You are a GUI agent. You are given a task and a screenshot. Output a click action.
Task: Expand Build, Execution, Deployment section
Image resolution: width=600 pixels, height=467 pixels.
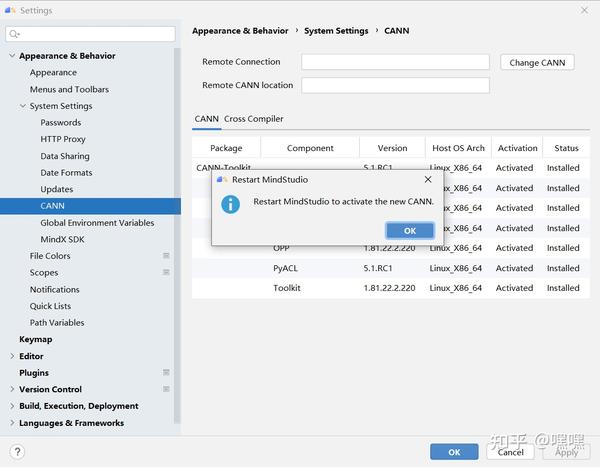point(11,406)
